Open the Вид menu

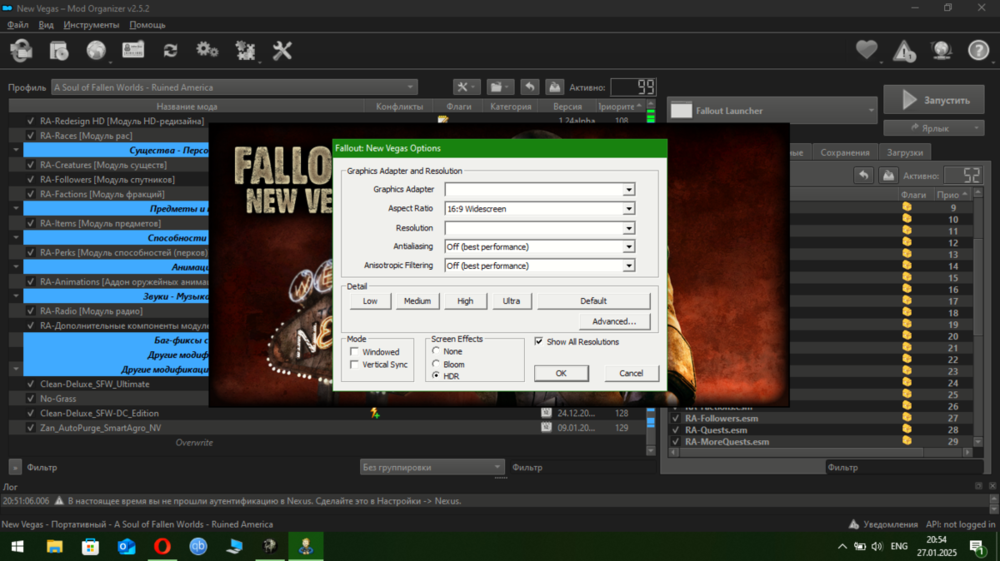click(x=46, y=25)
